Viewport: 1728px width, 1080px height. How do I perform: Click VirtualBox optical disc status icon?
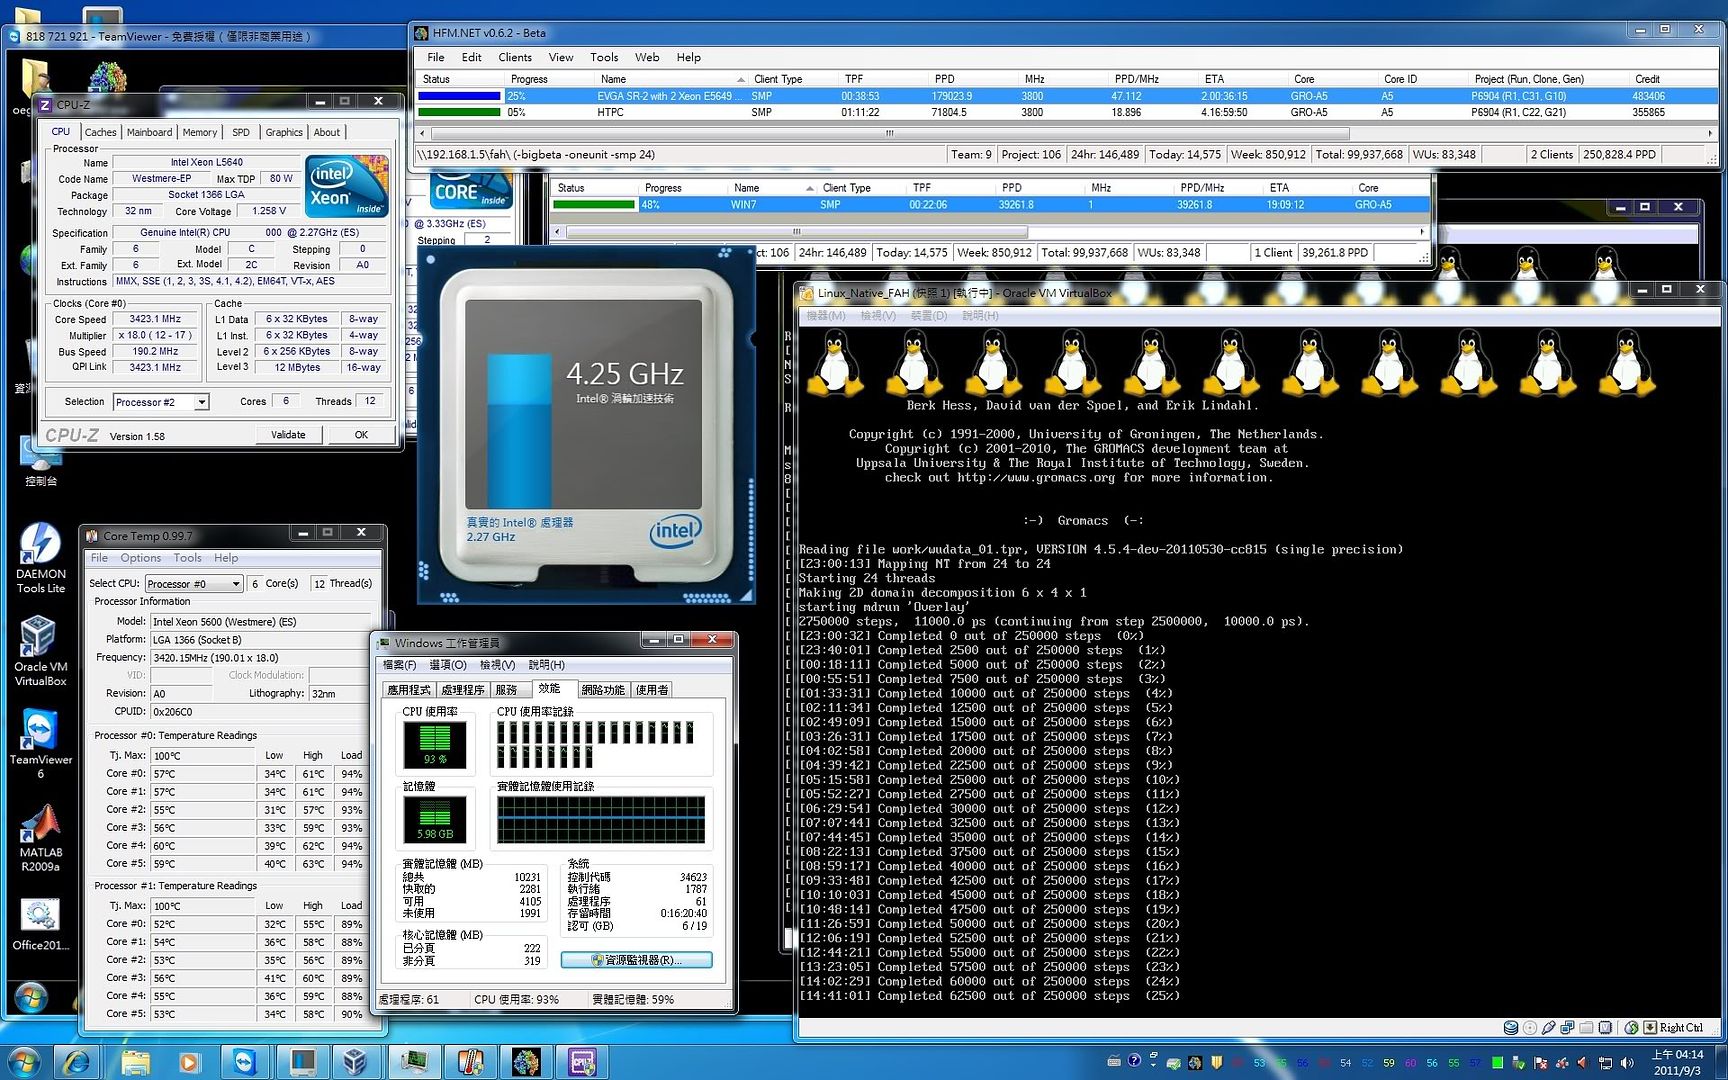coord(1530,1027)
